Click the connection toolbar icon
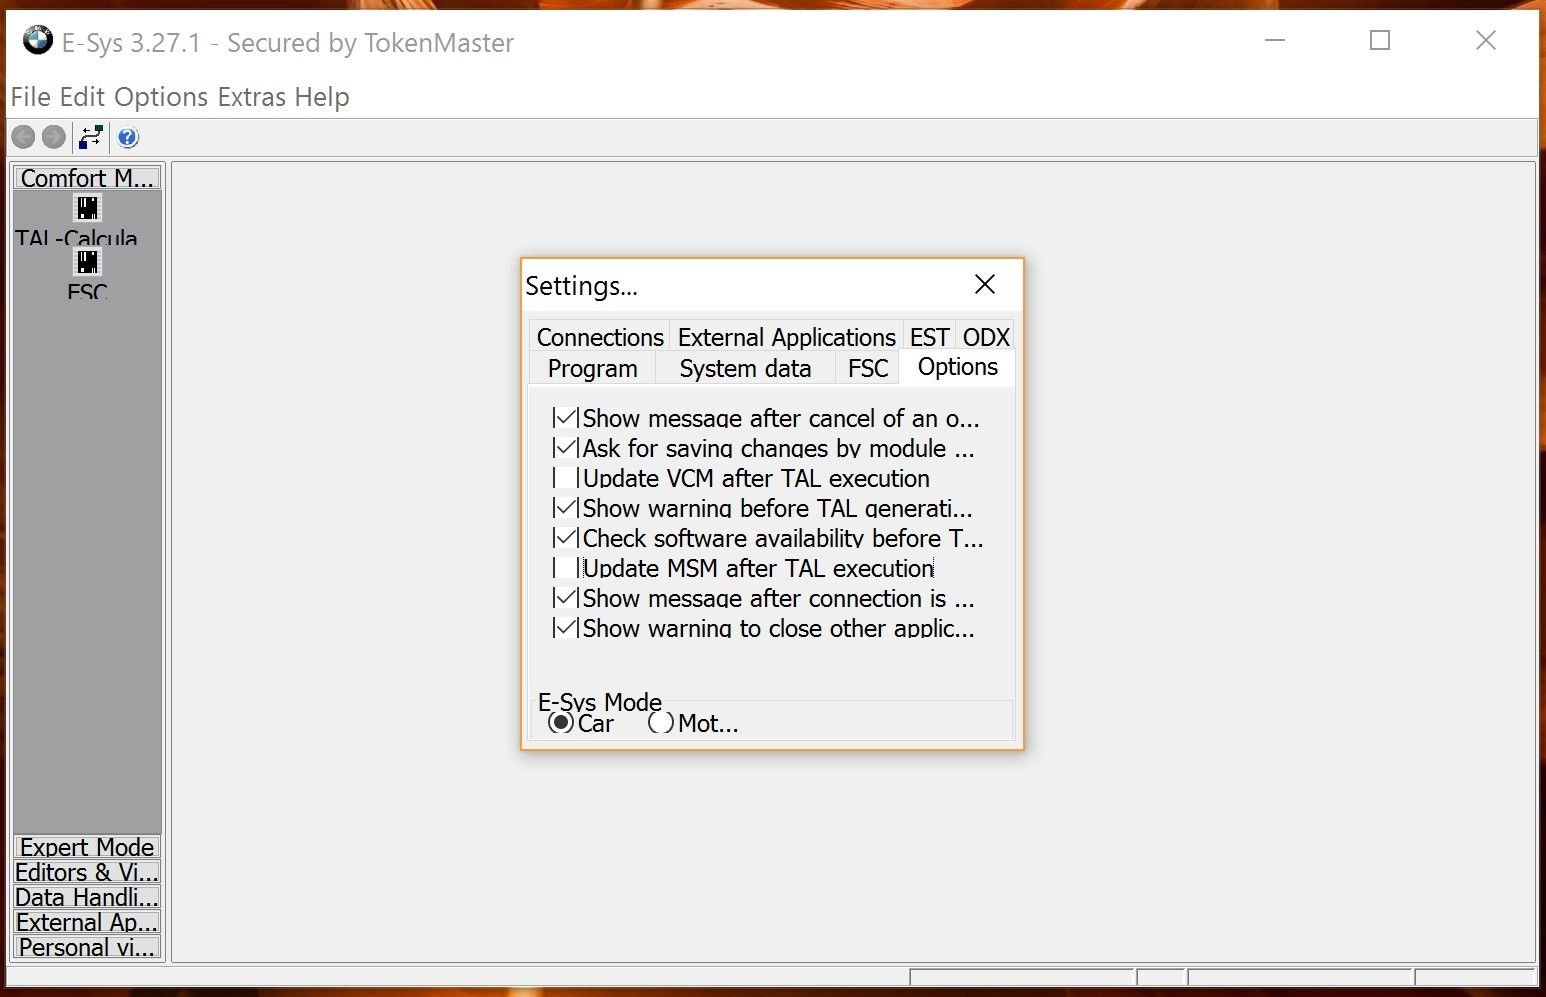The width and height of the screenshot is (1546, 997). (91, 137)
